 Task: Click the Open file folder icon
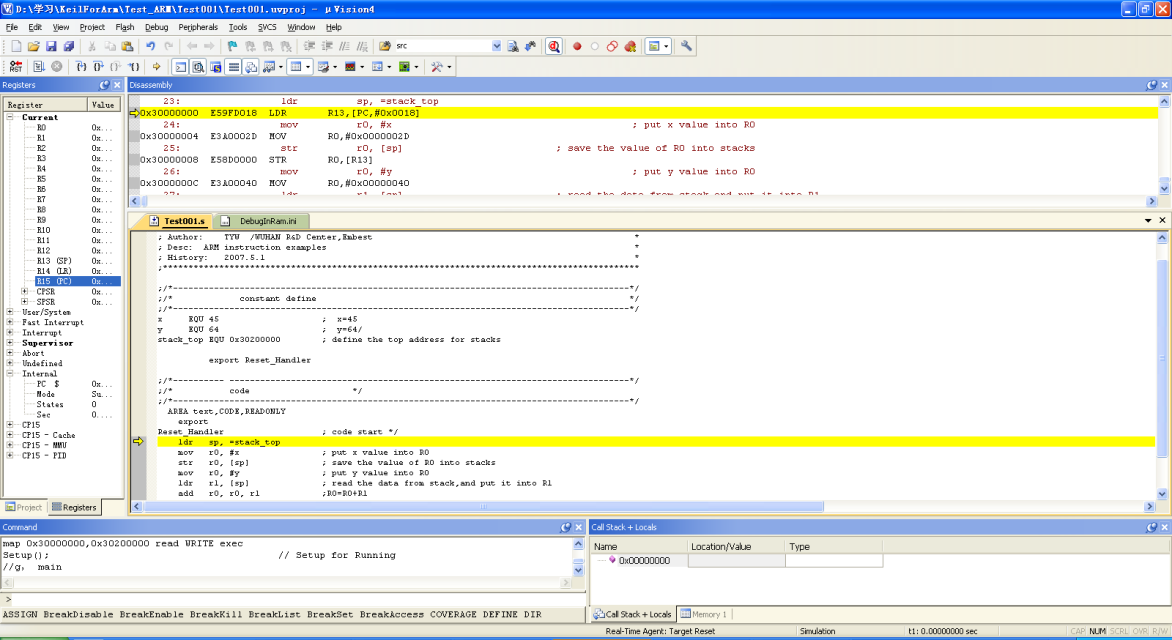pos(33,46)
